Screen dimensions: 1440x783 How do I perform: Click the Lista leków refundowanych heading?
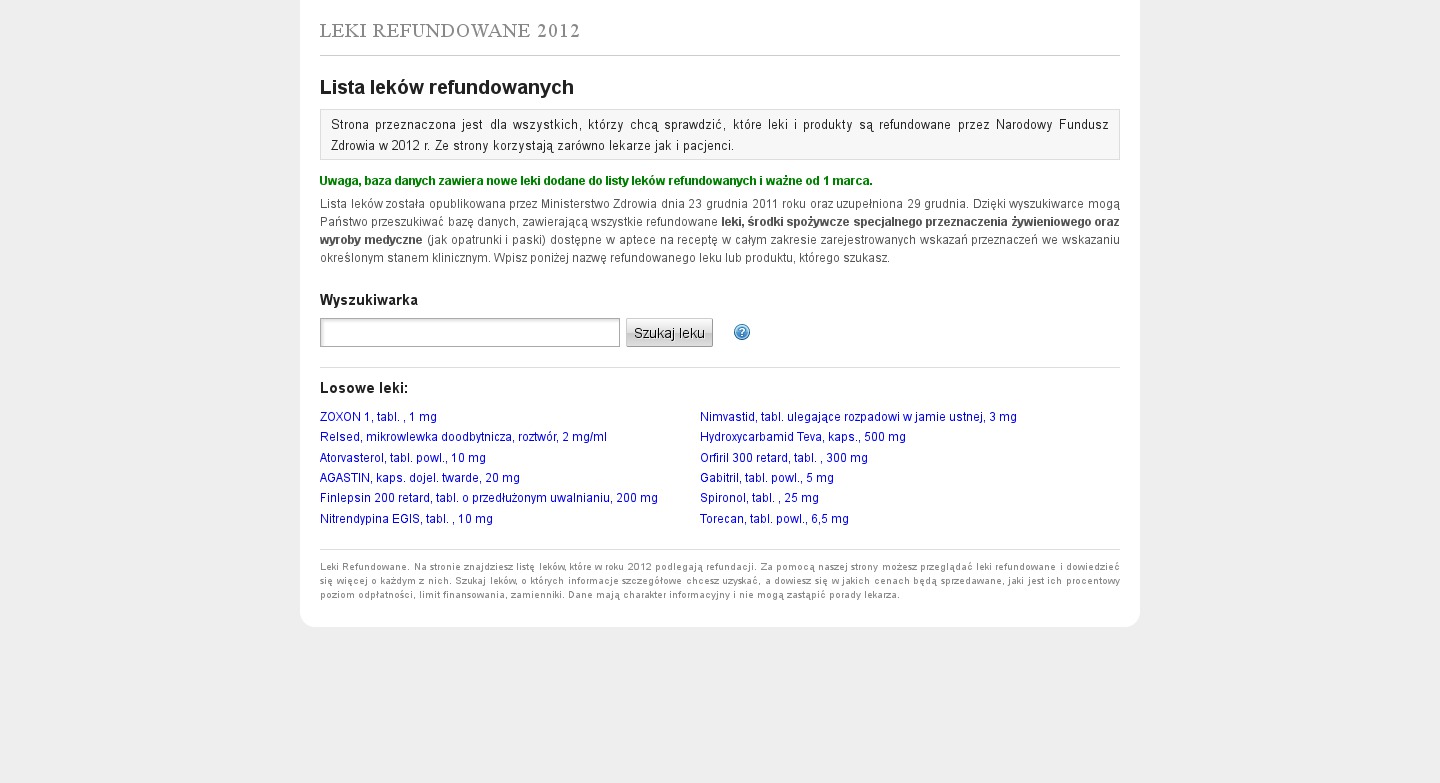[446, 87]
